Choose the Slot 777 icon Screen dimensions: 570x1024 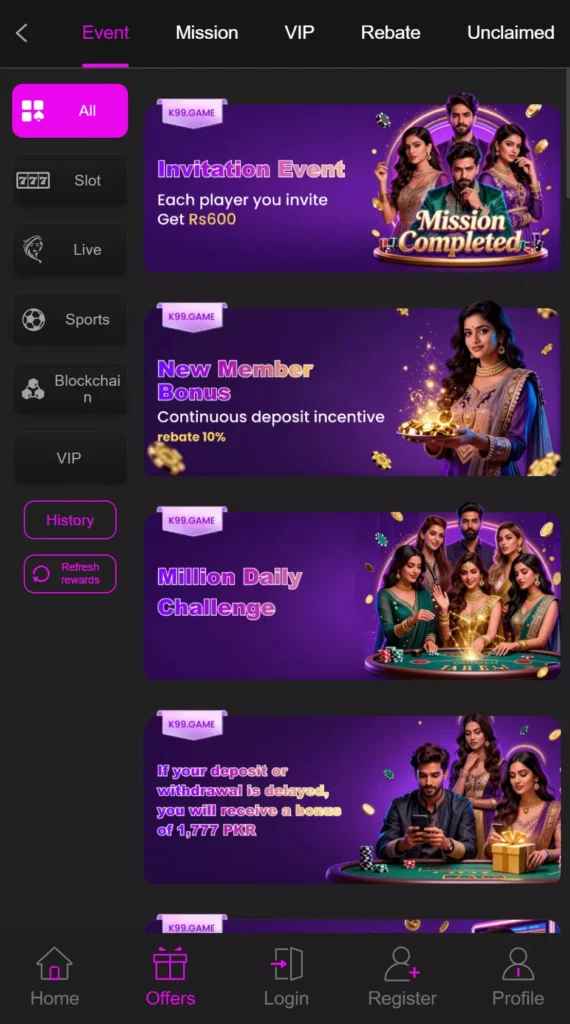[33, 180]
